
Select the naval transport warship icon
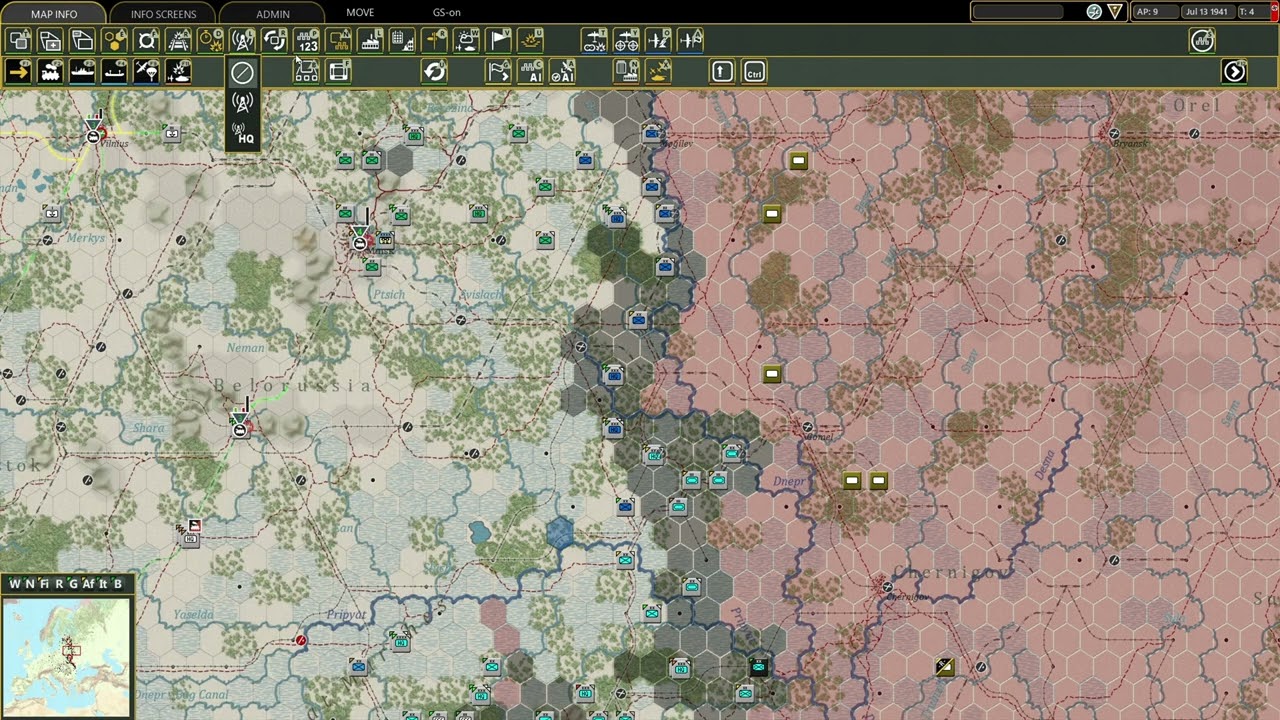pyautogui.click(x=83, y=71)
